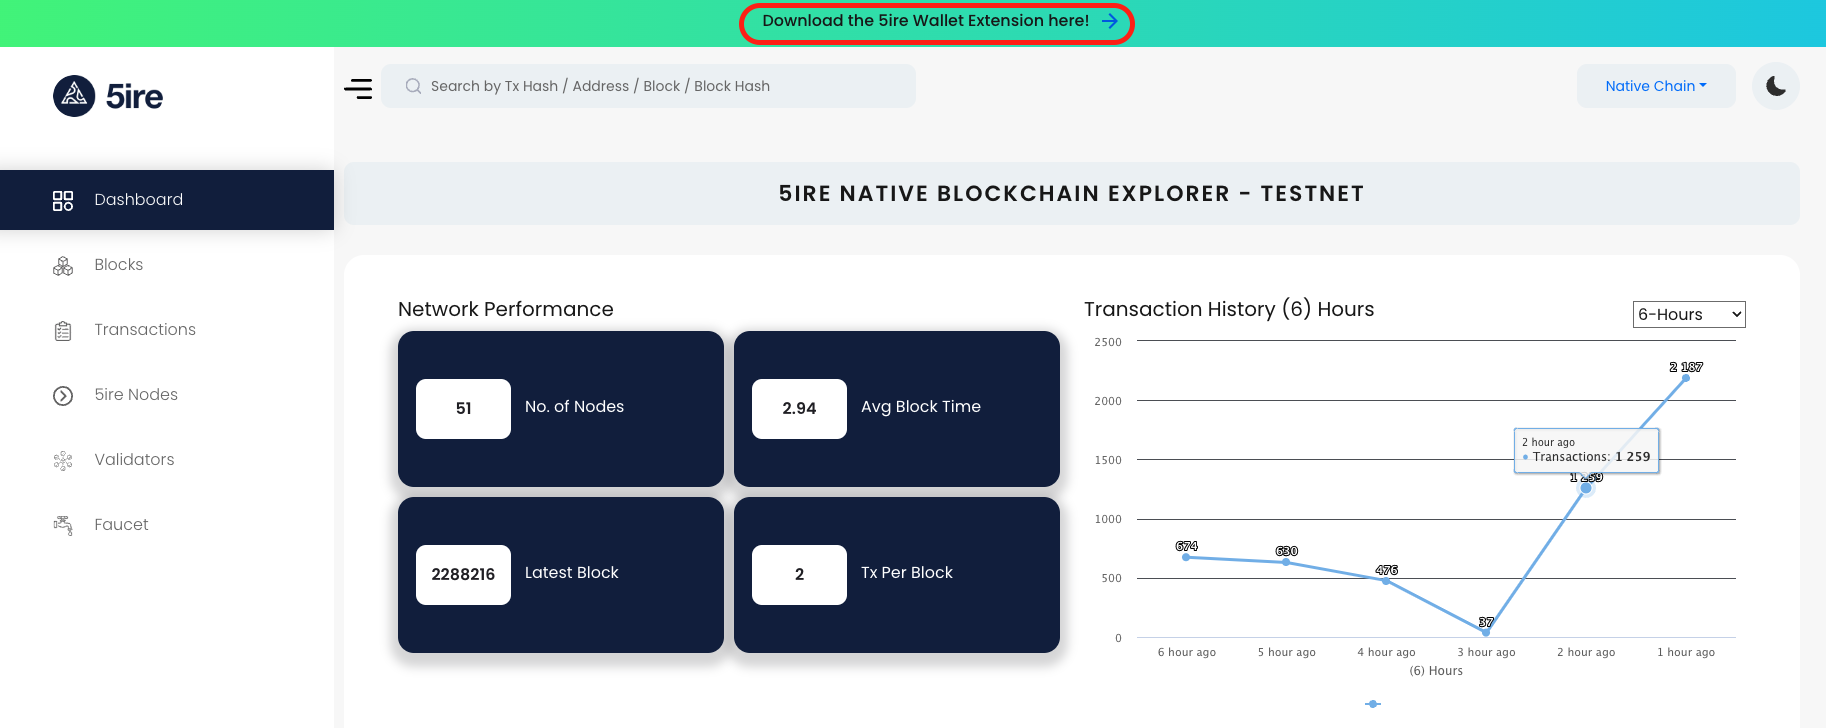This screenshot has width=1826, height=728.
Task: Click the '6 hour ago' axis label
Action: (x=1187, y=652)
